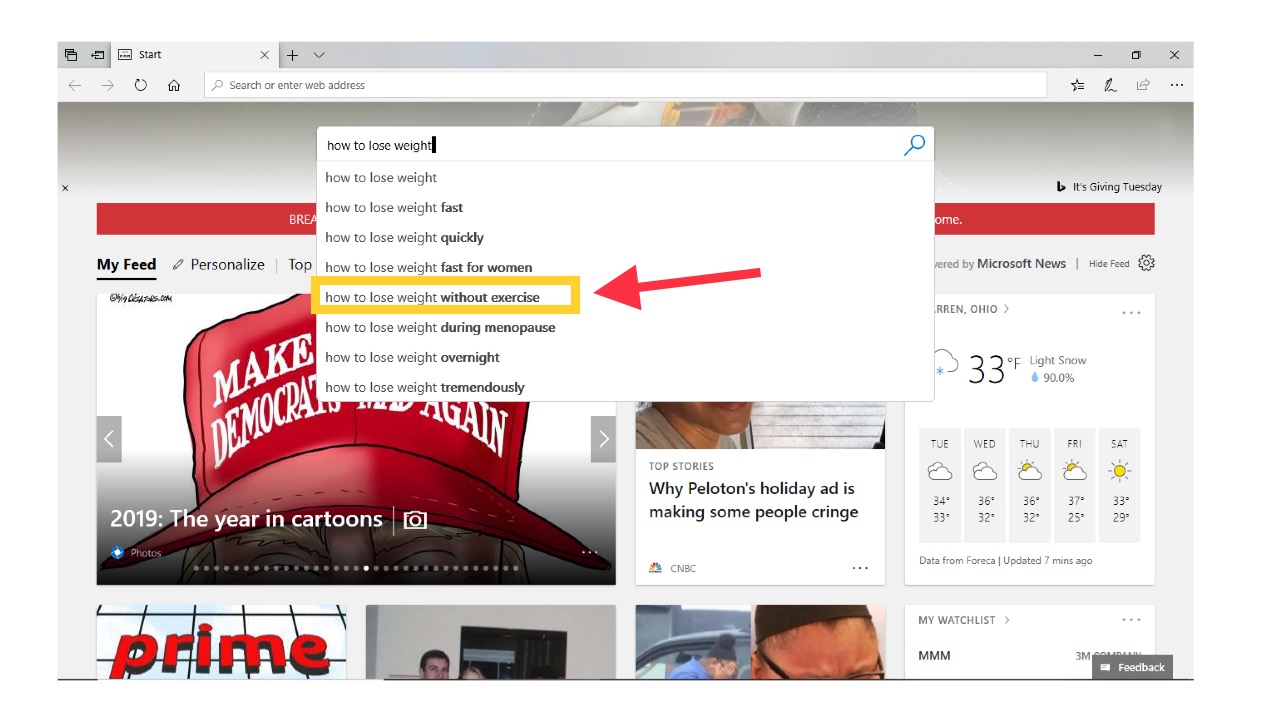Image resolution: width=1280 pixels, height=720 pixels.
Task: Click the Feedback button
Action: coord(1132,667)
